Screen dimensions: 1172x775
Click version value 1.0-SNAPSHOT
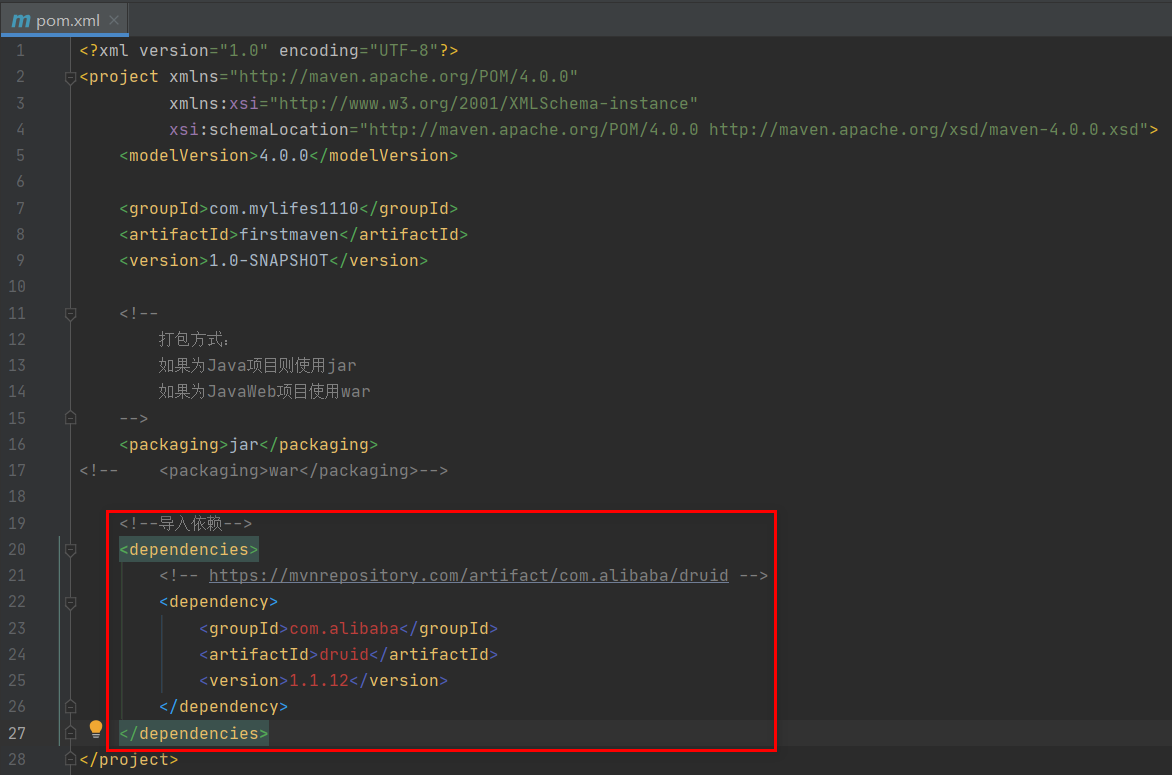point(268,261)
